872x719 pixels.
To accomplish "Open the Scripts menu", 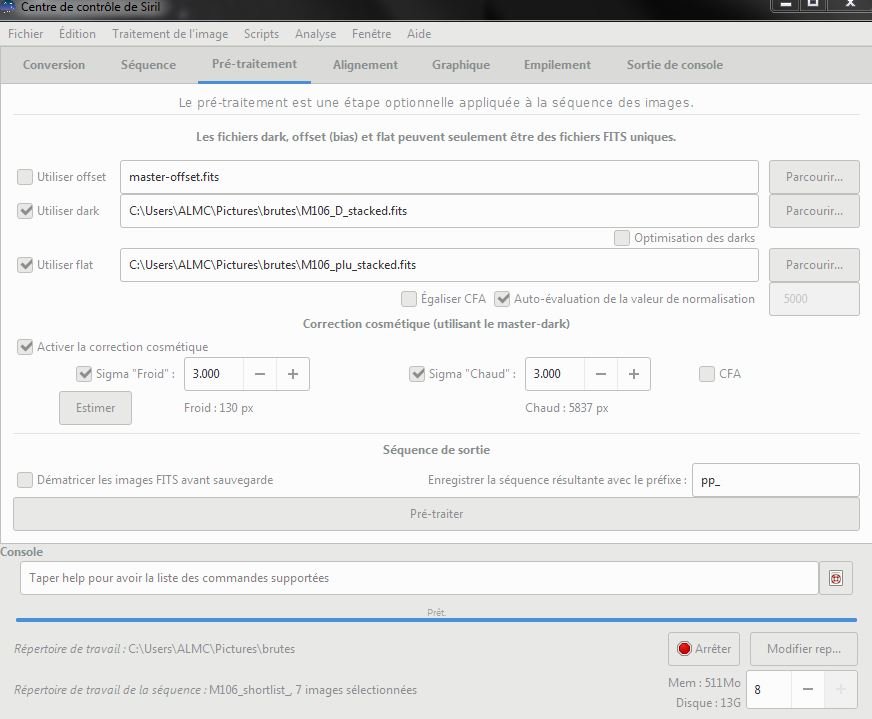I will (261, 34).
